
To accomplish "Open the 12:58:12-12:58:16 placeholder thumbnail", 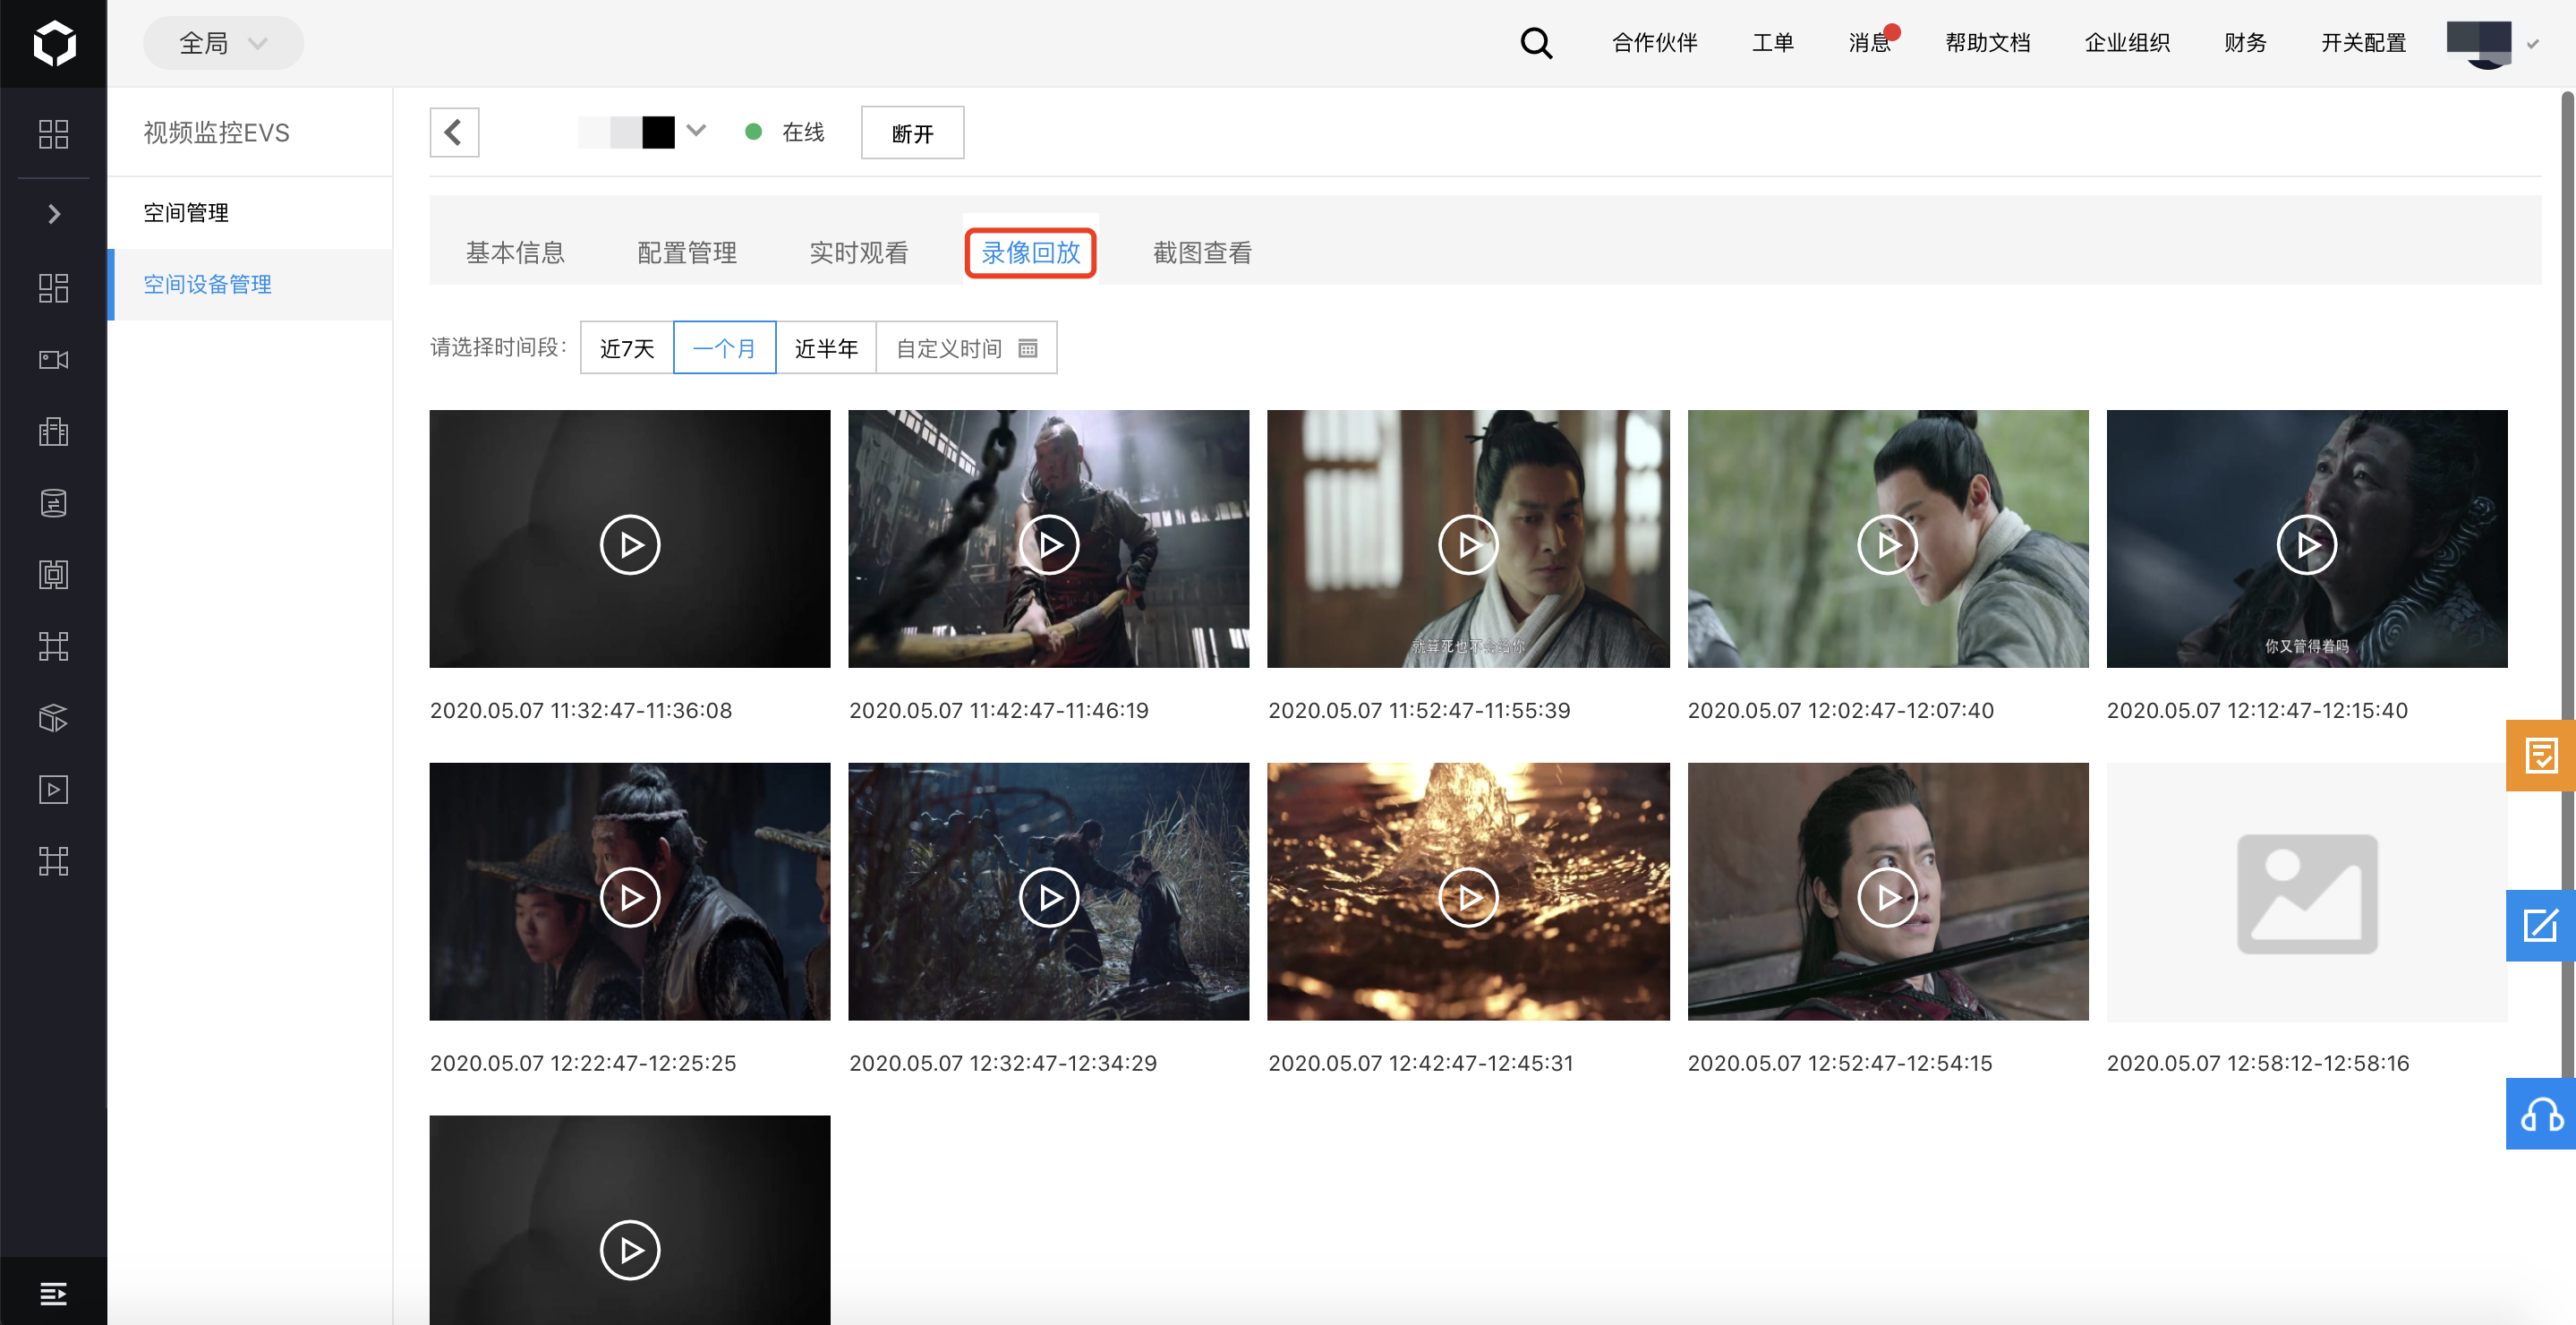I will click(x=2307, y=892).
